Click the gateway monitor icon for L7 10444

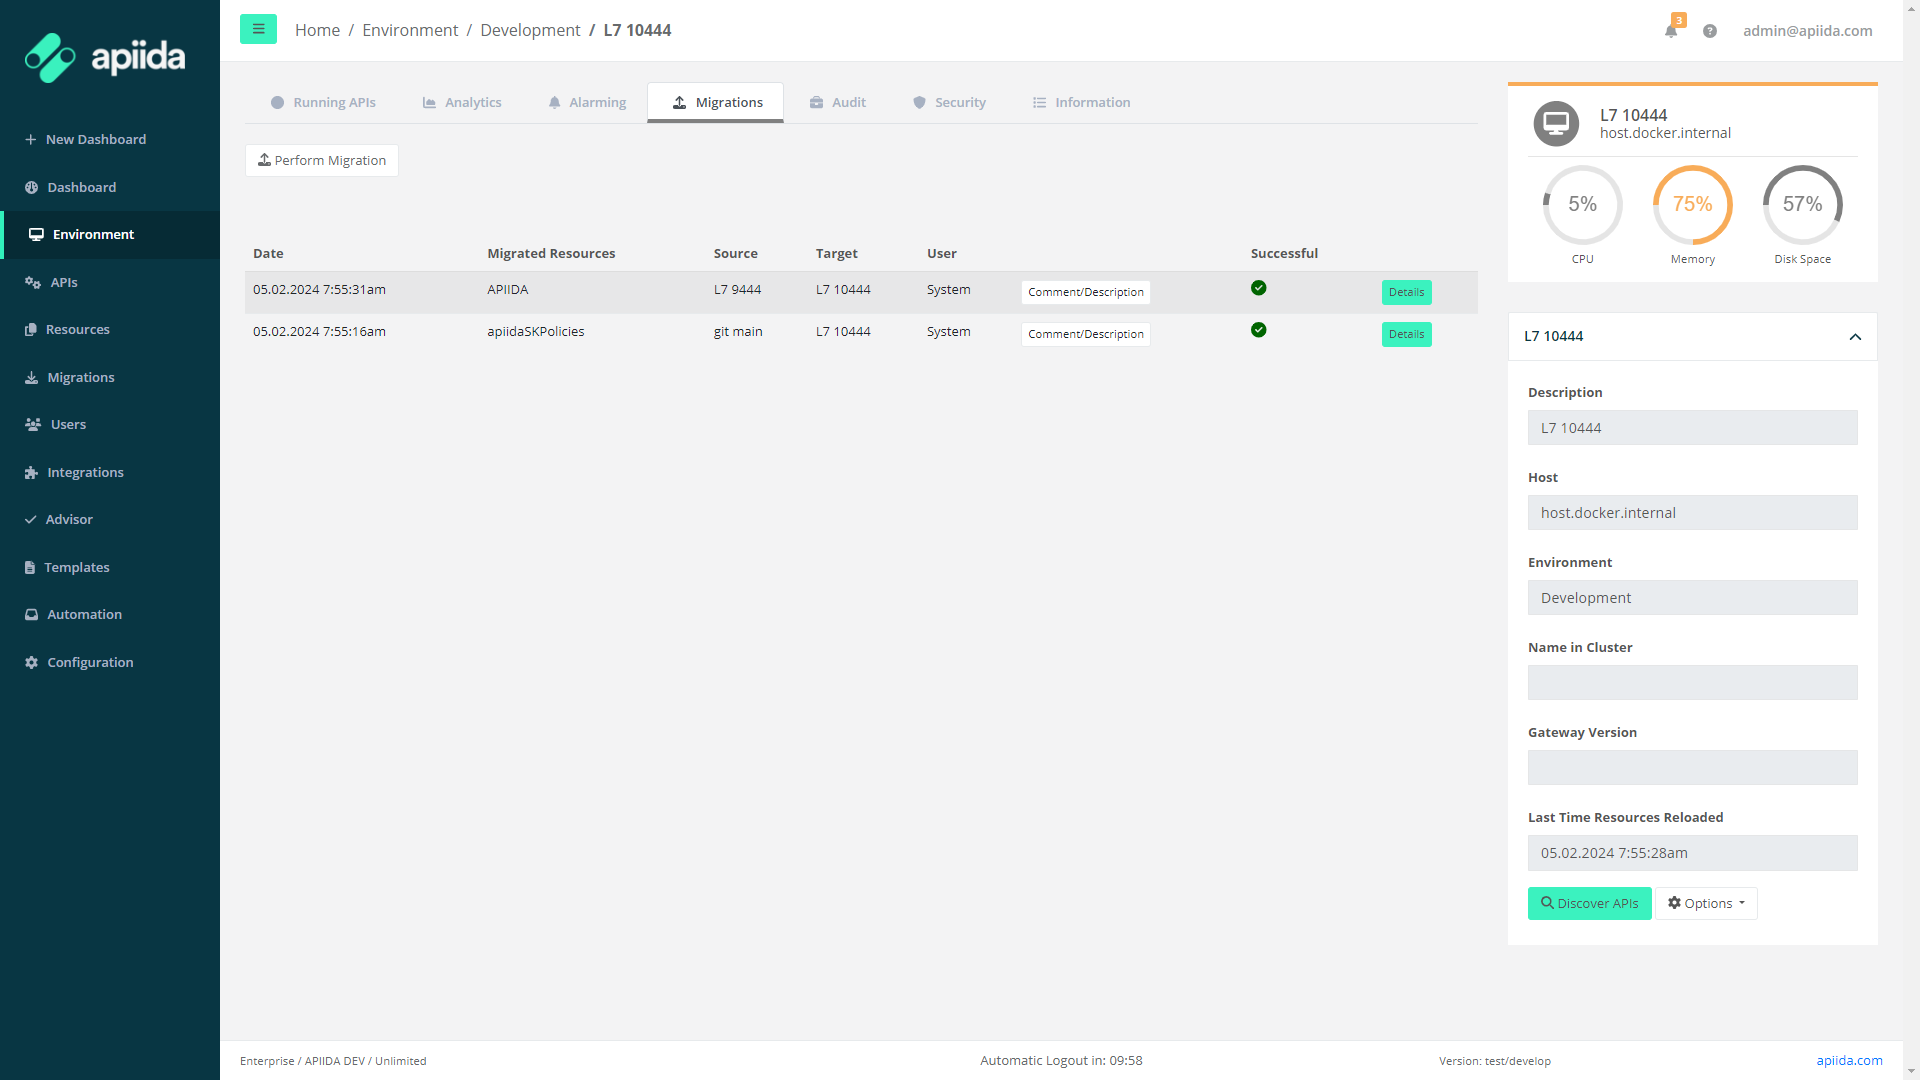coord(1556,124)
